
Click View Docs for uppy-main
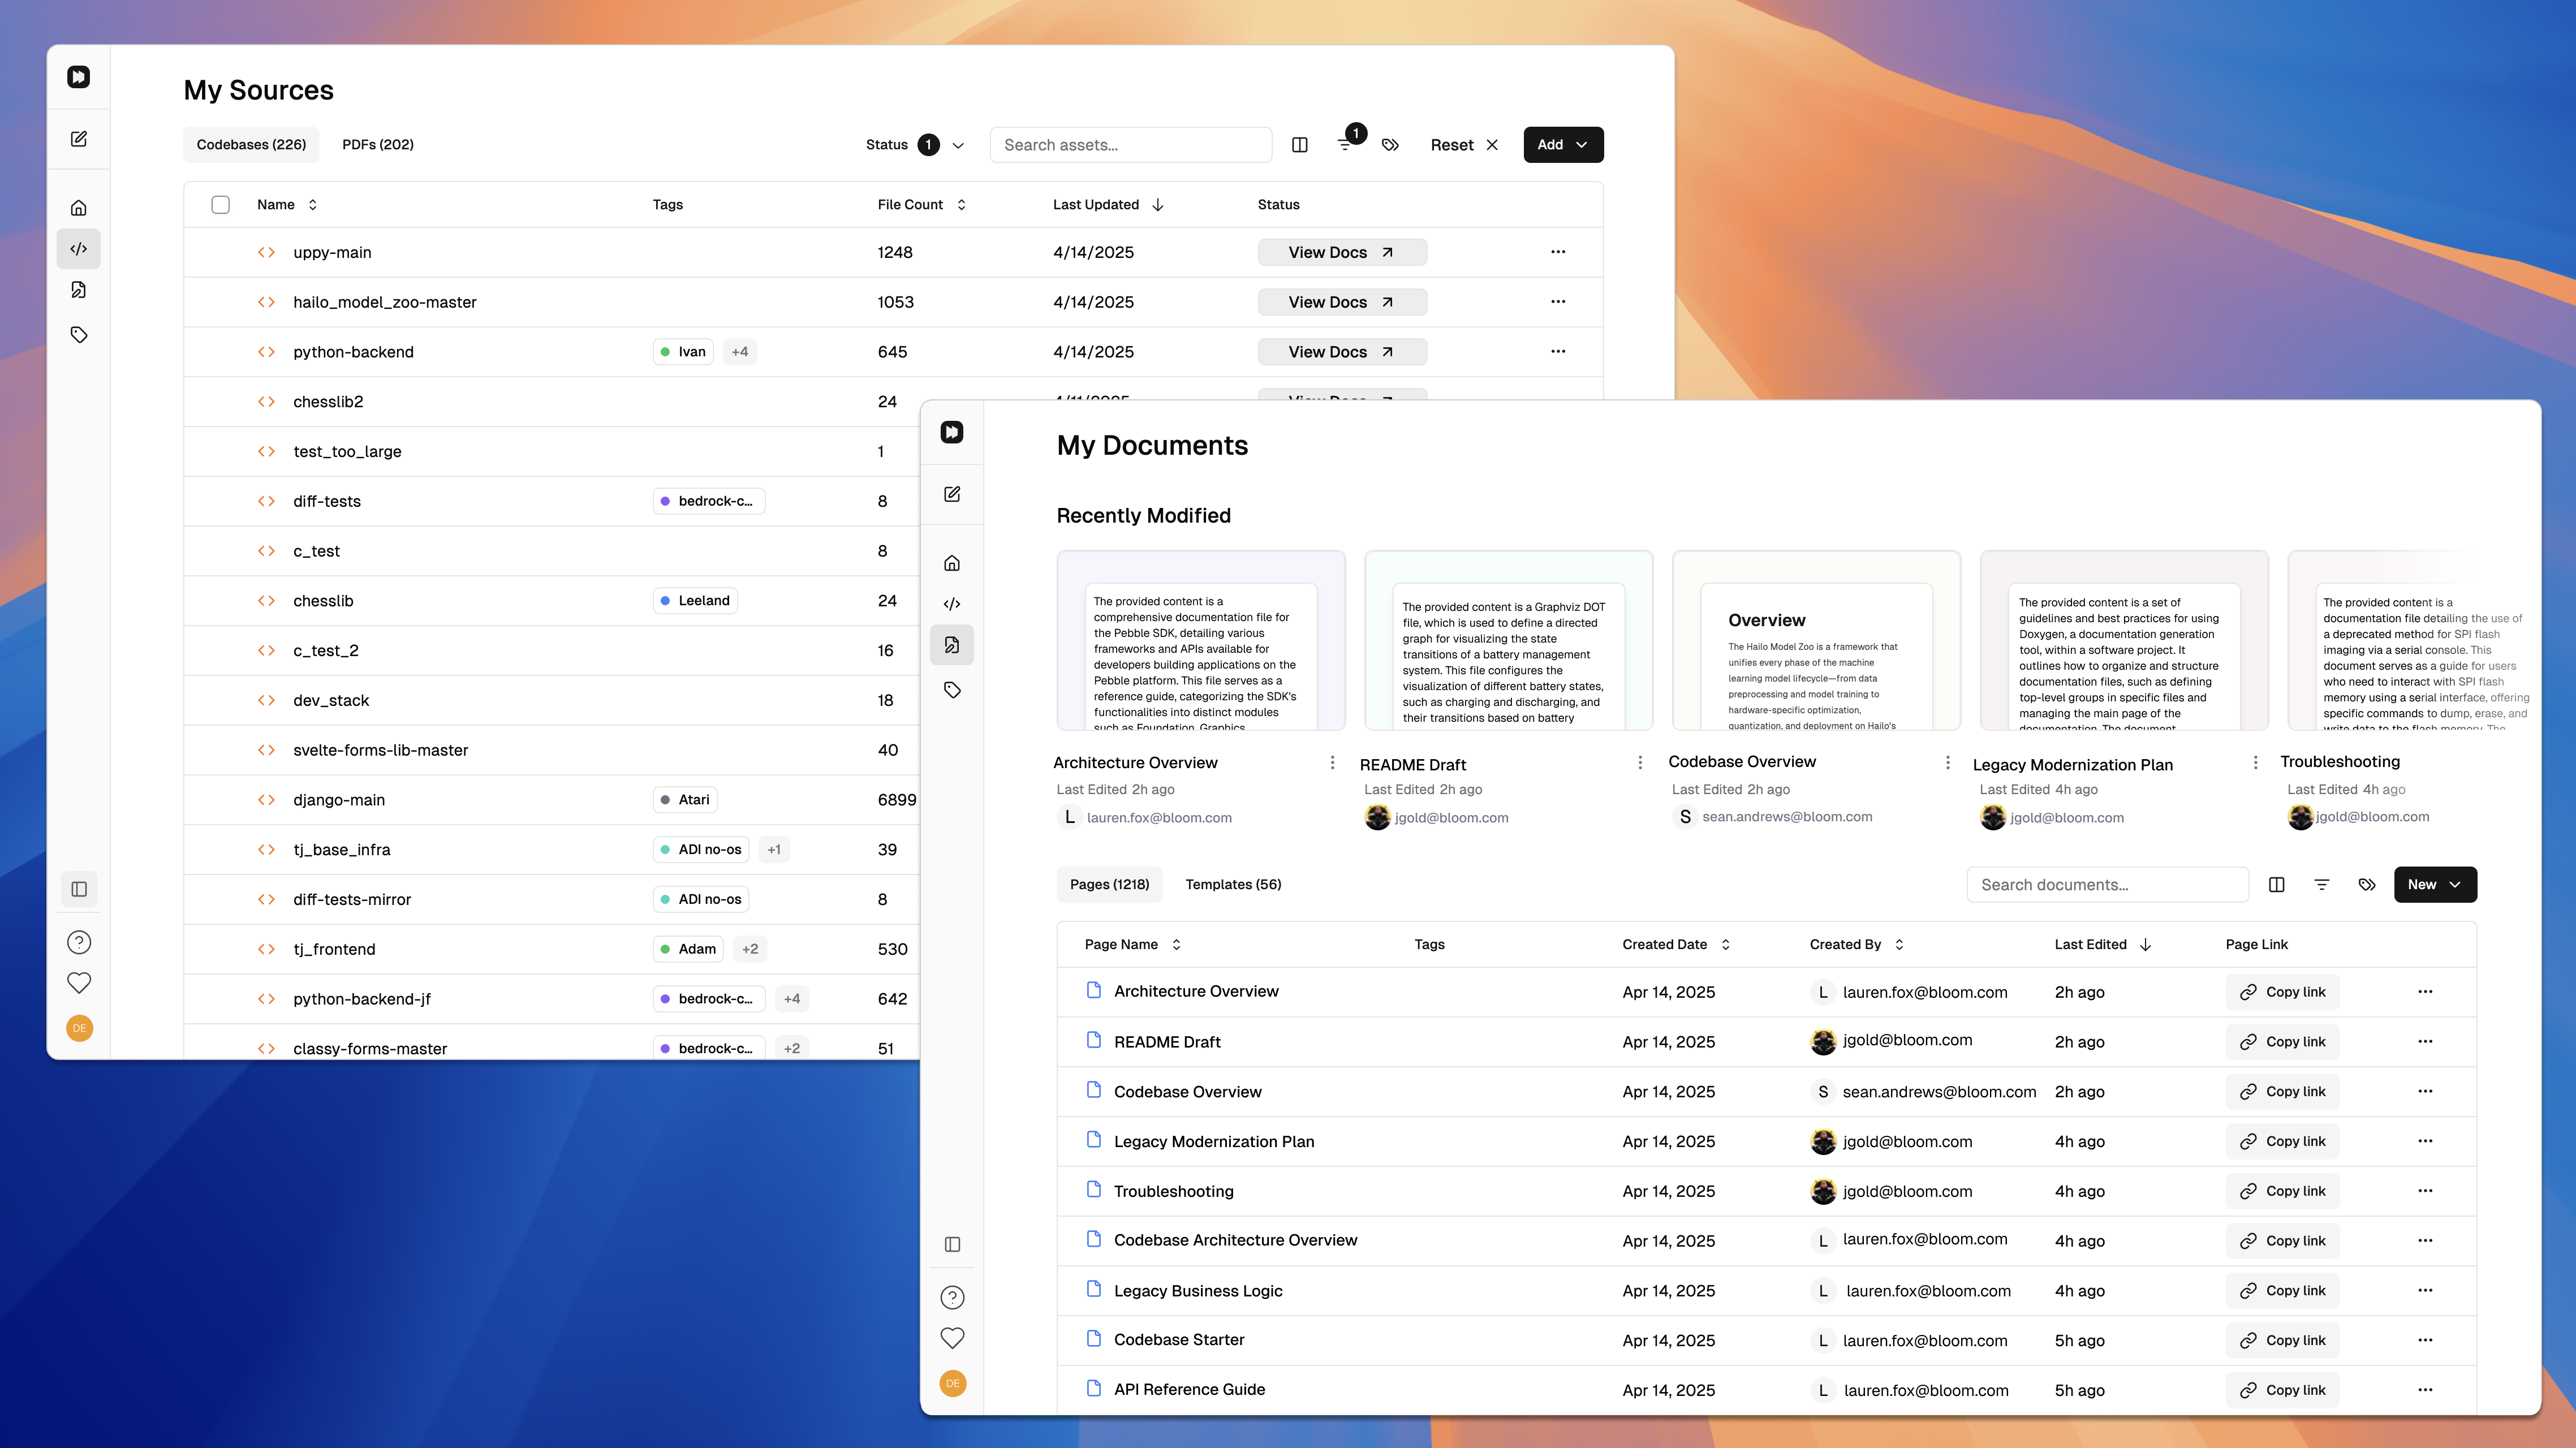click(x=1341, y=252)
